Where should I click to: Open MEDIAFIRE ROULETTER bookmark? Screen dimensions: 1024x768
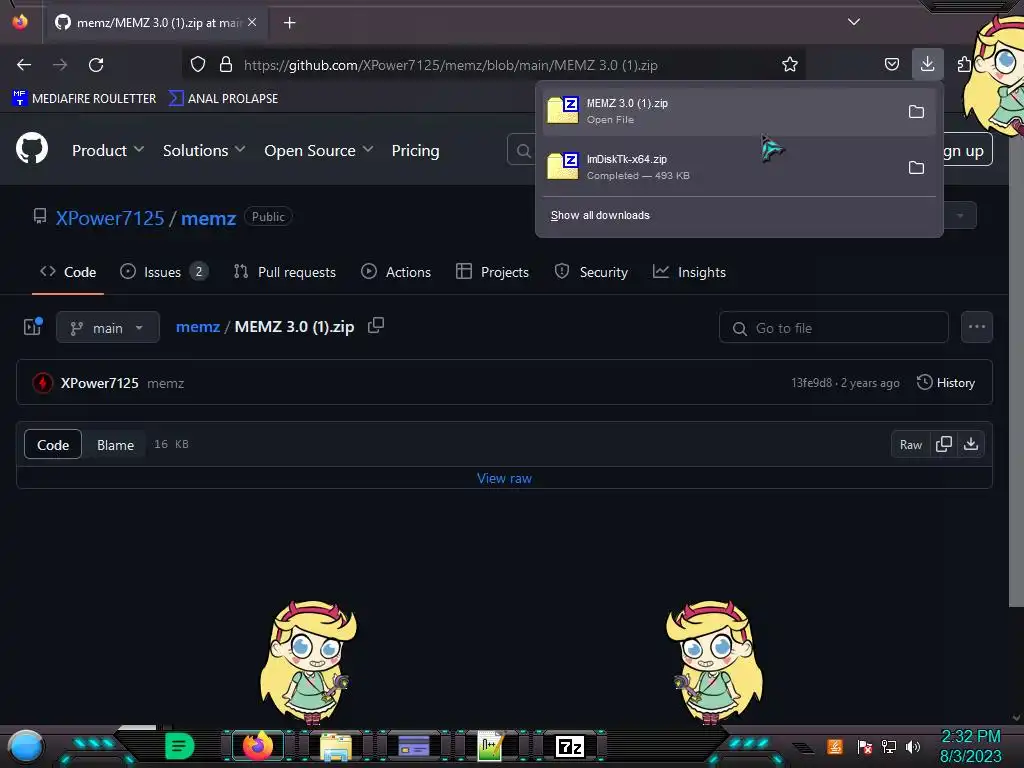[84, 99]
